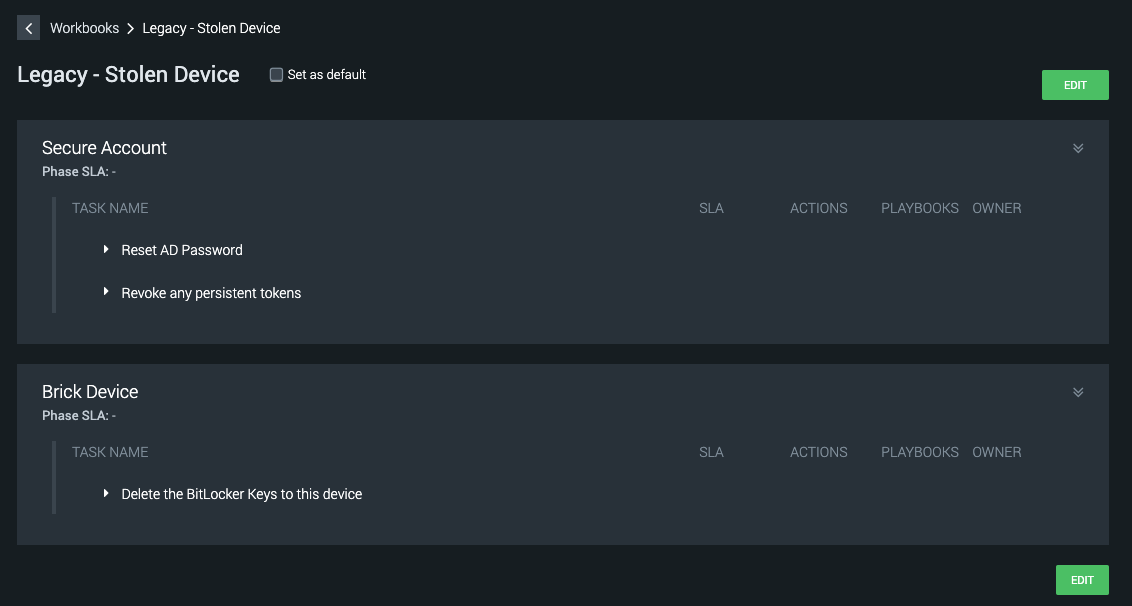Click OWNER column header in Secure Account
This screenshot has width=1132, height=606.
tap(996, 208)
